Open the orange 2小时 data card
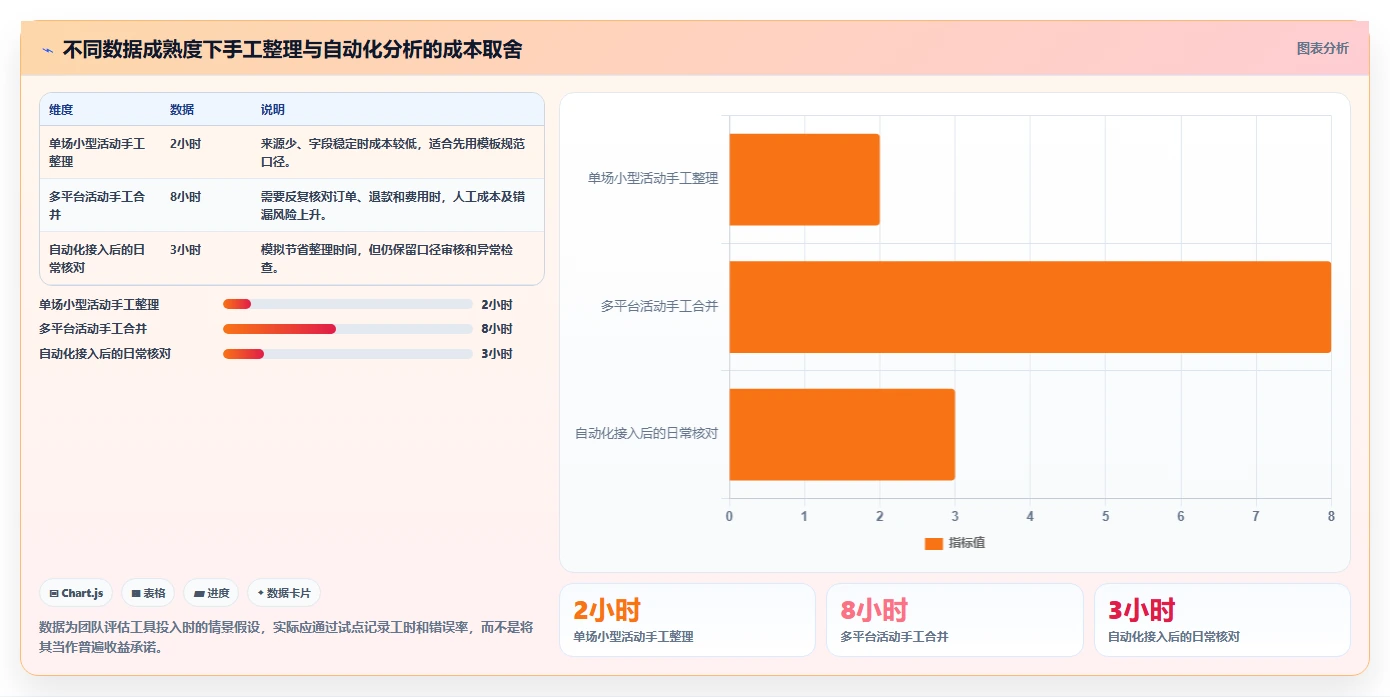This screenshot has width=1390, height=697. pyautogui.click(x=688, y=620)
